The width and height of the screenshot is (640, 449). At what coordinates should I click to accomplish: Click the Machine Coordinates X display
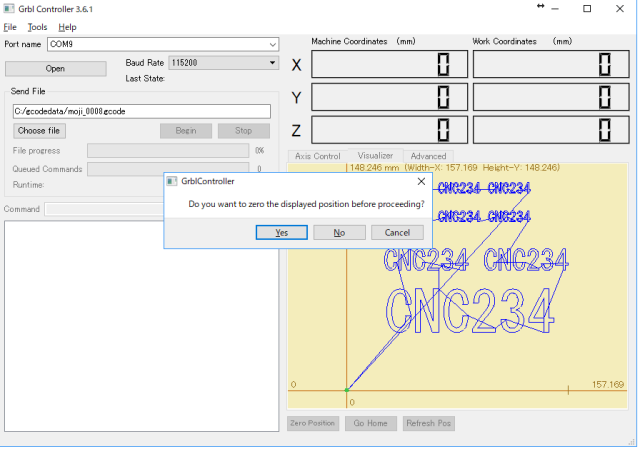[389, 64]
